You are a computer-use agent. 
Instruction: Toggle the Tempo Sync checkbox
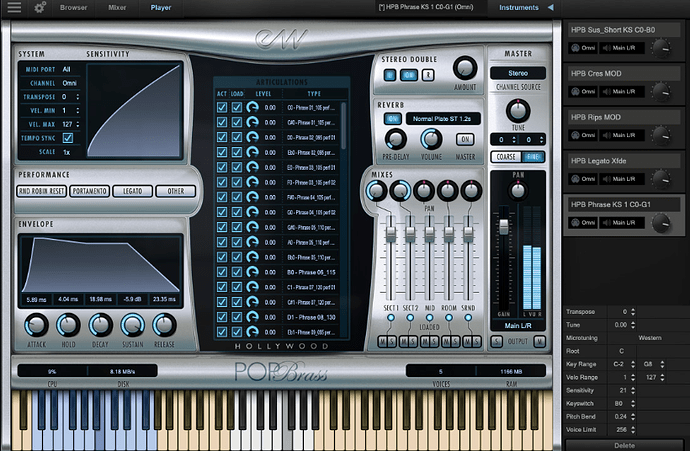coord(67,138)
